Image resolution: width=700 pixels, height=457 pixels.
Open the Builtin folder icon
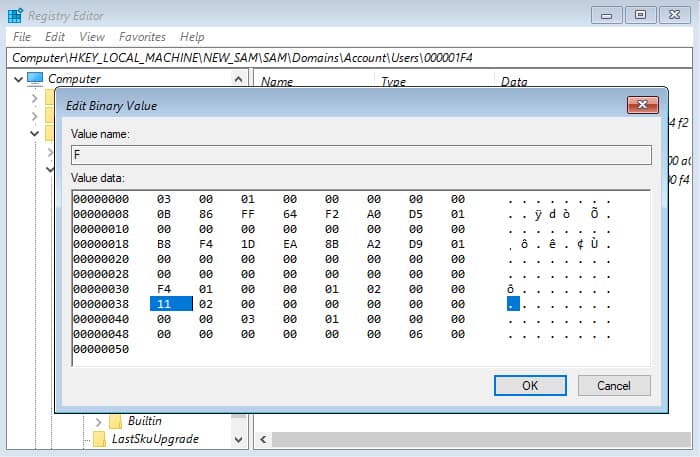(x=116, y=421)
